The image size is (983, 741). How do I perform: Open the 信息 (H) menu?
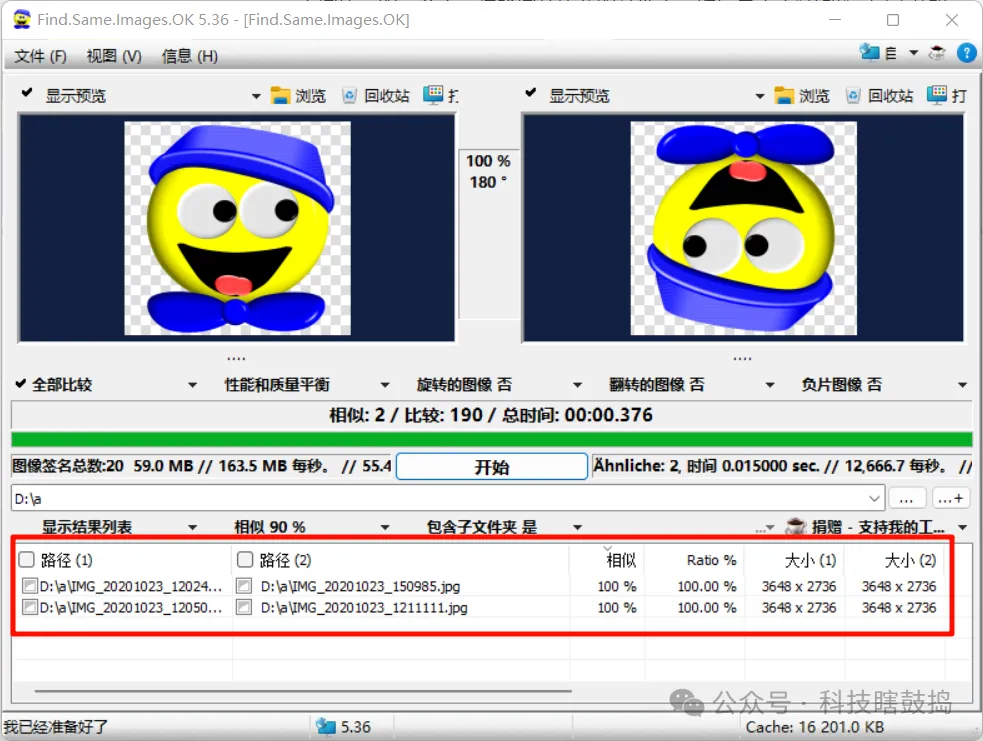[190, 56]
